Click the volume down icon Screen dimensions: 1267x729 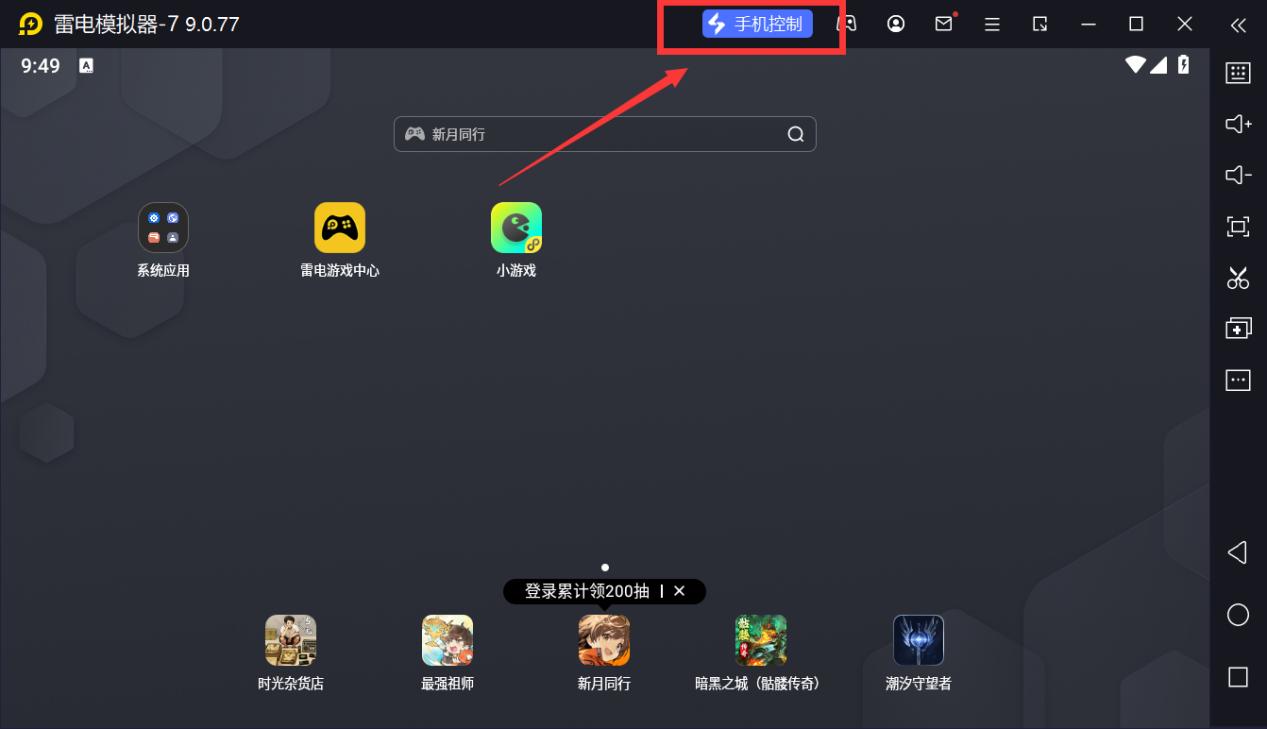(1238, 175)
